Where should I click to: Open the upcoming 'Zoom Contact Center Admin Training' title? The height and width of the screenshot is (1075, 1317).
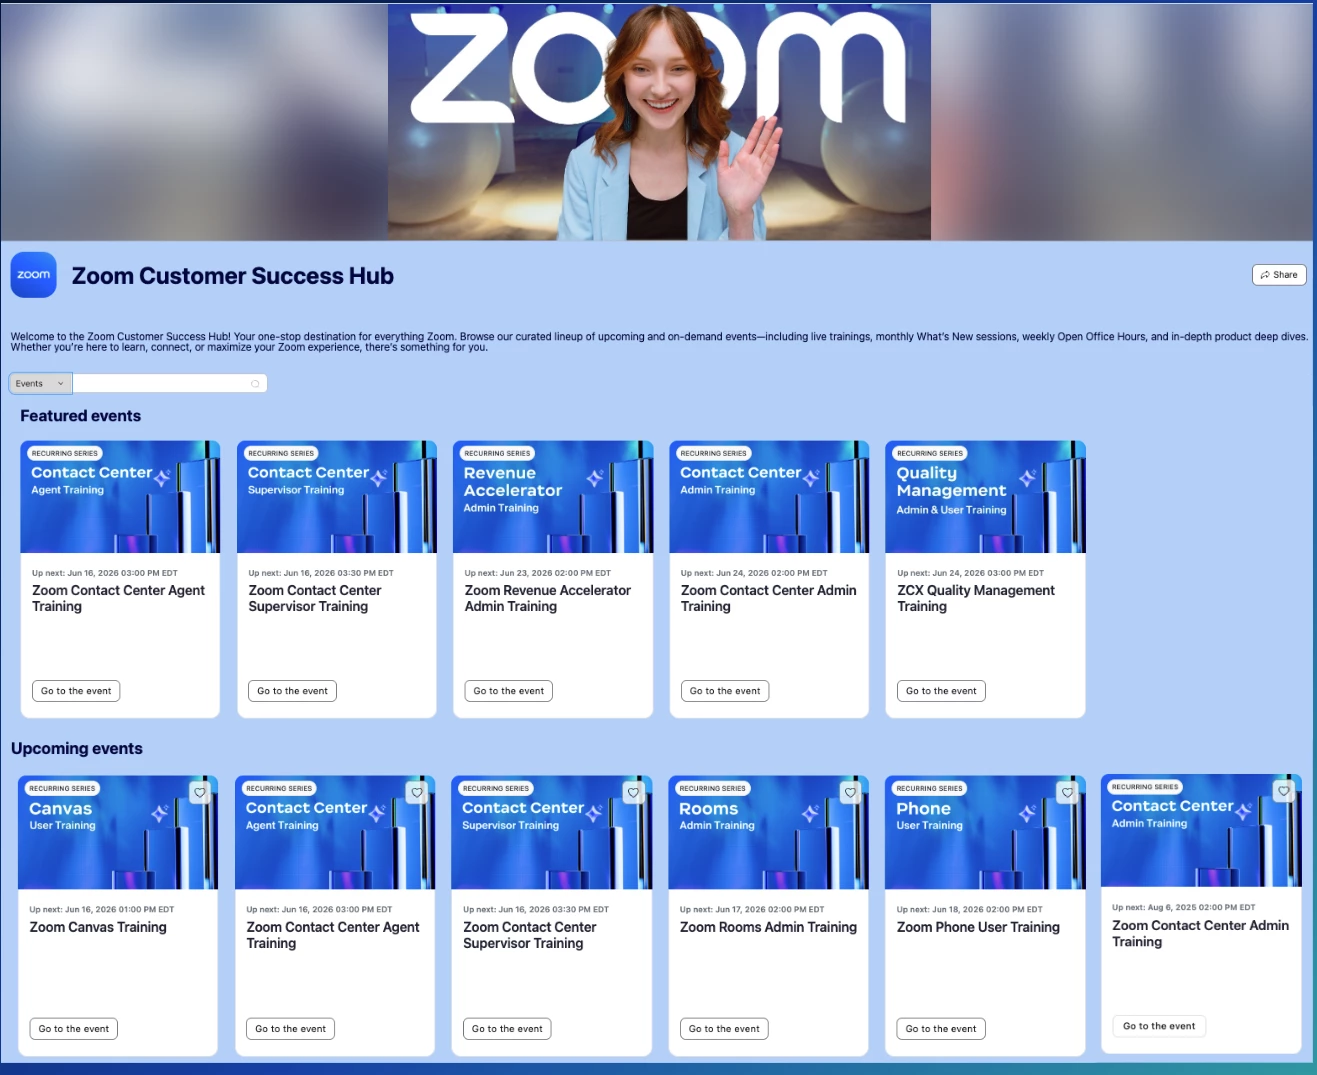click(x=1200, y=933)
